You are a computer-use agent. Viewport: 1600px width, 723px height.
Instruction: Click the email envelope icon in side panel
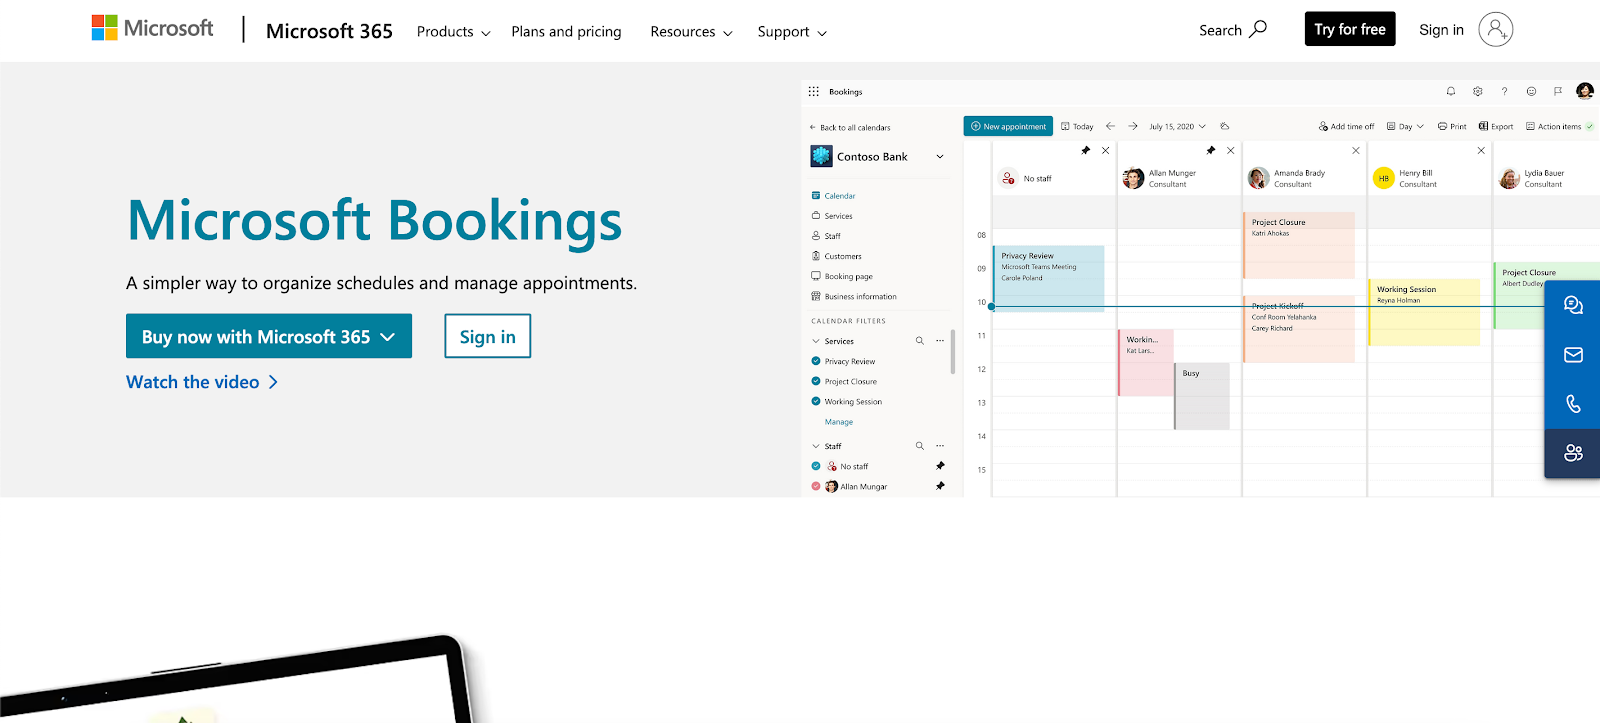1573,355
